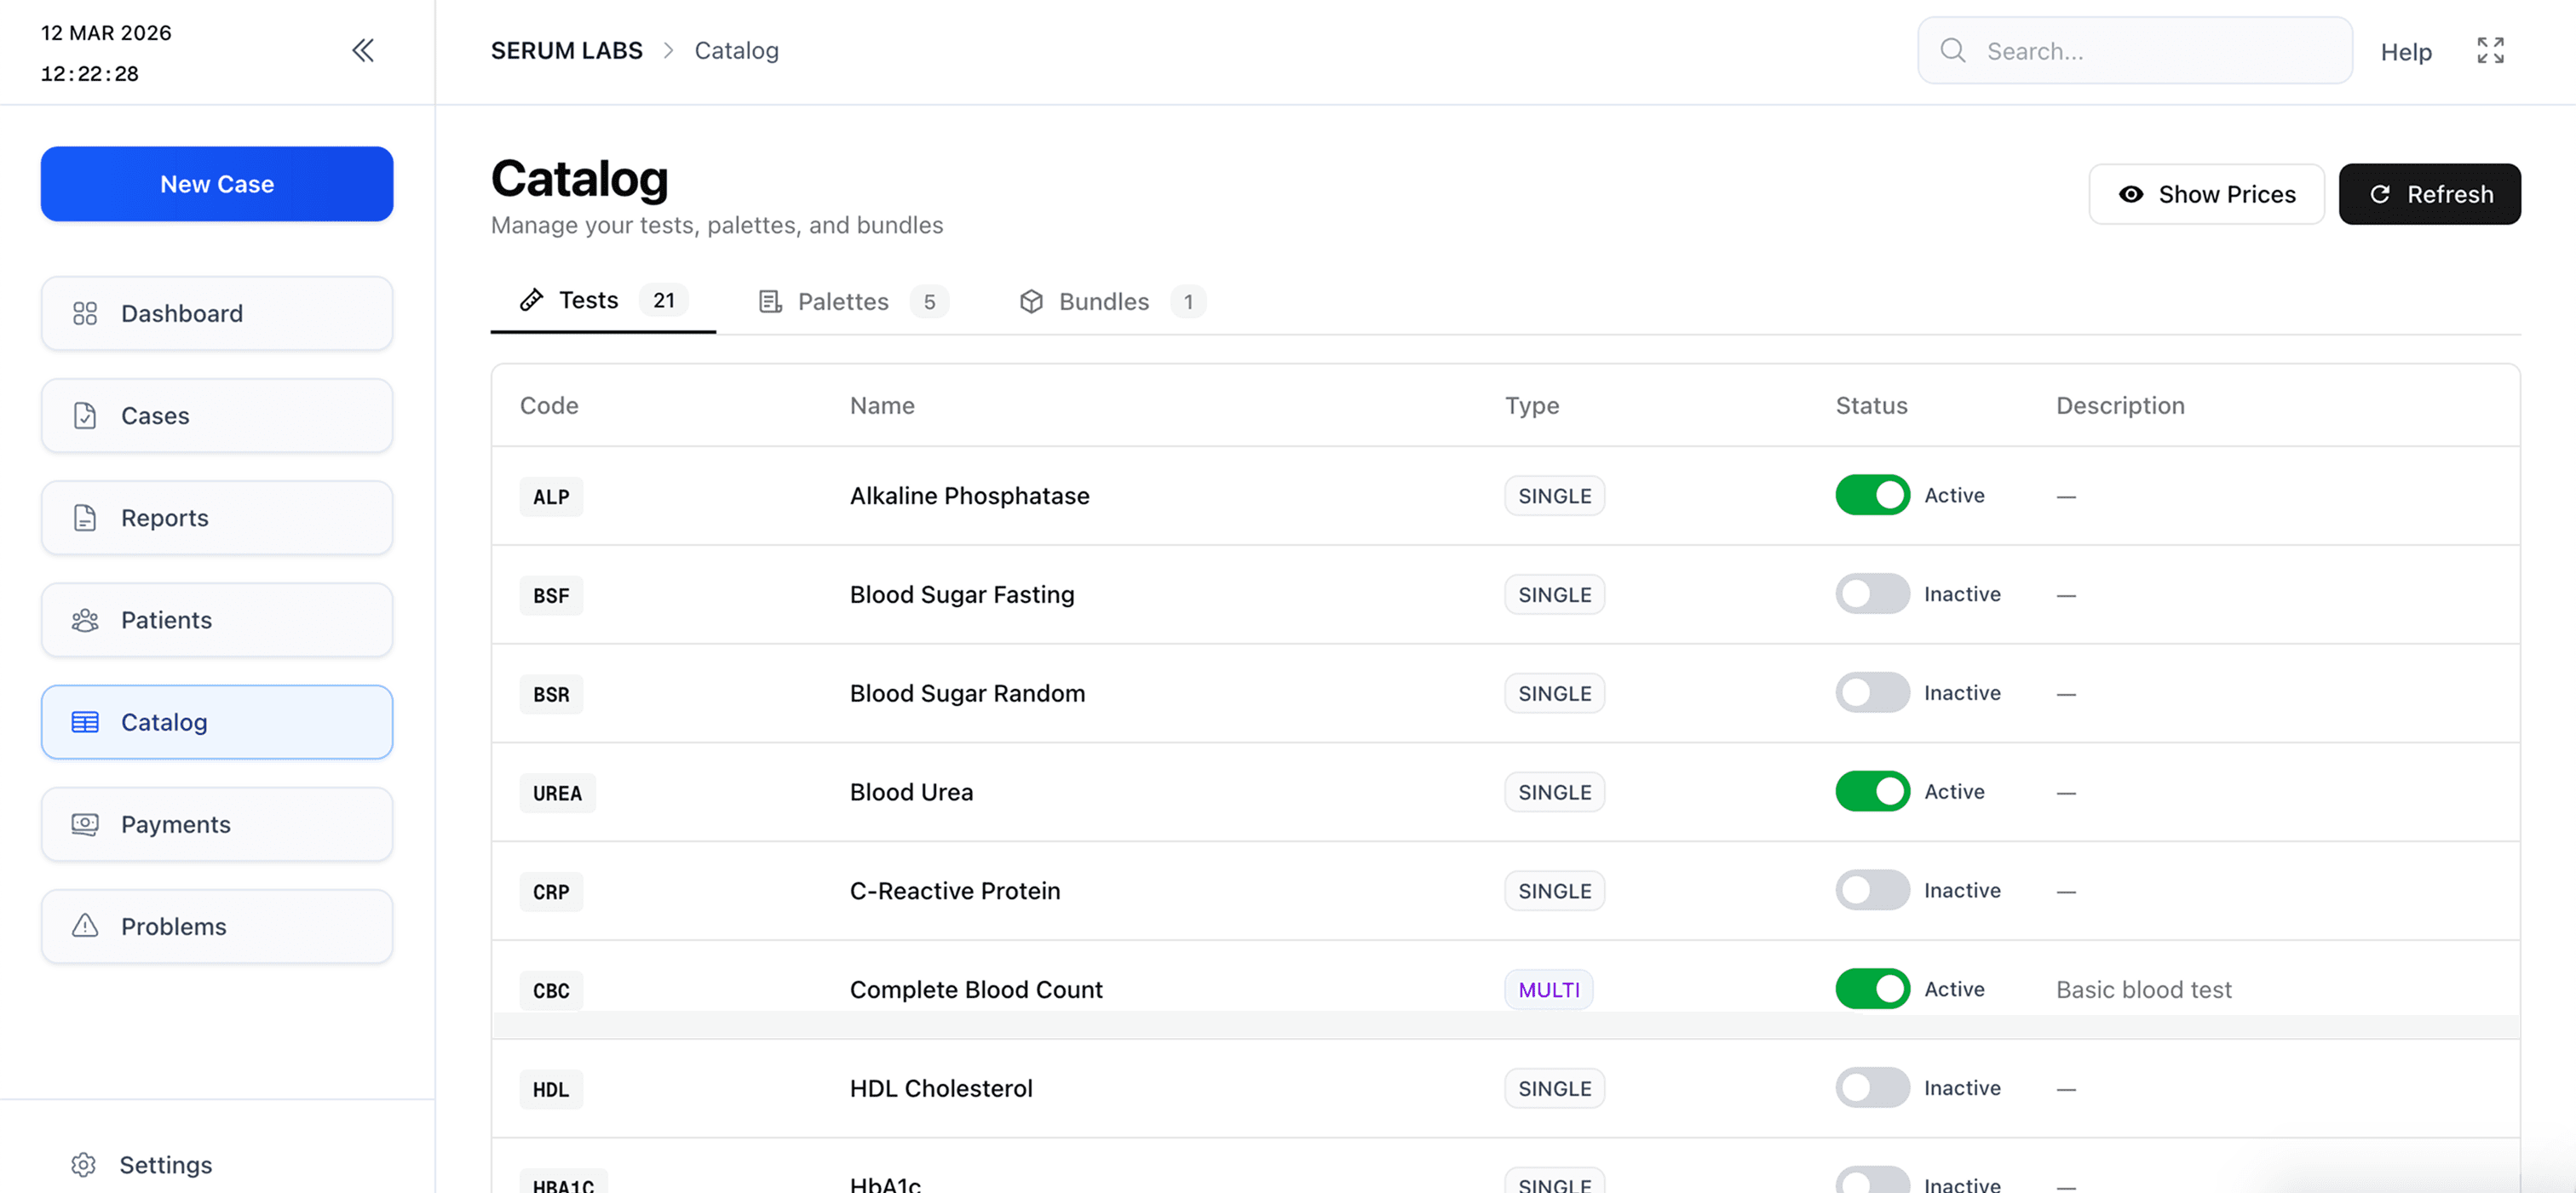Click the Reports document icon
The height and width of the screenshot is (1193, 2576).
(x=85, y=518)
